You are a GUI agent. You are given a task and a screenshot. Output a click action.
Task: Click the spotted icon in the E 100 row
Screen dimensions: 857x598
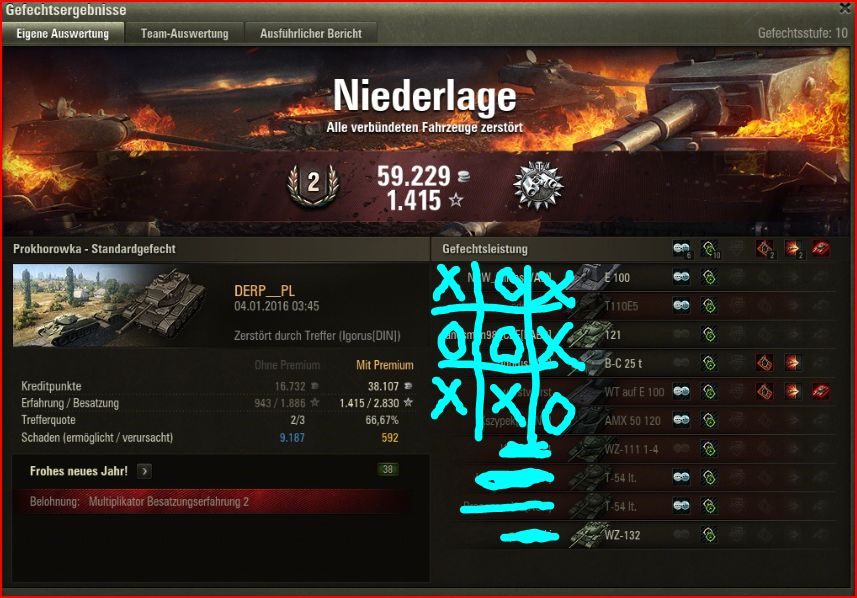pyautogui.click(x=681, y=277)
